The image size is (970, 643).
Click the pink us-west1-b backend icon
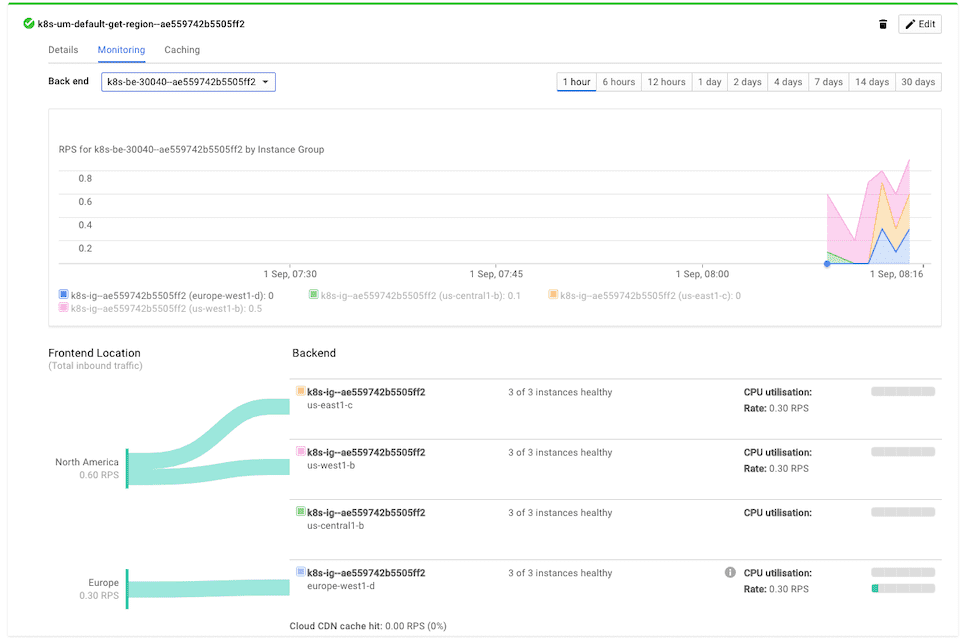[x=300, y=452]
